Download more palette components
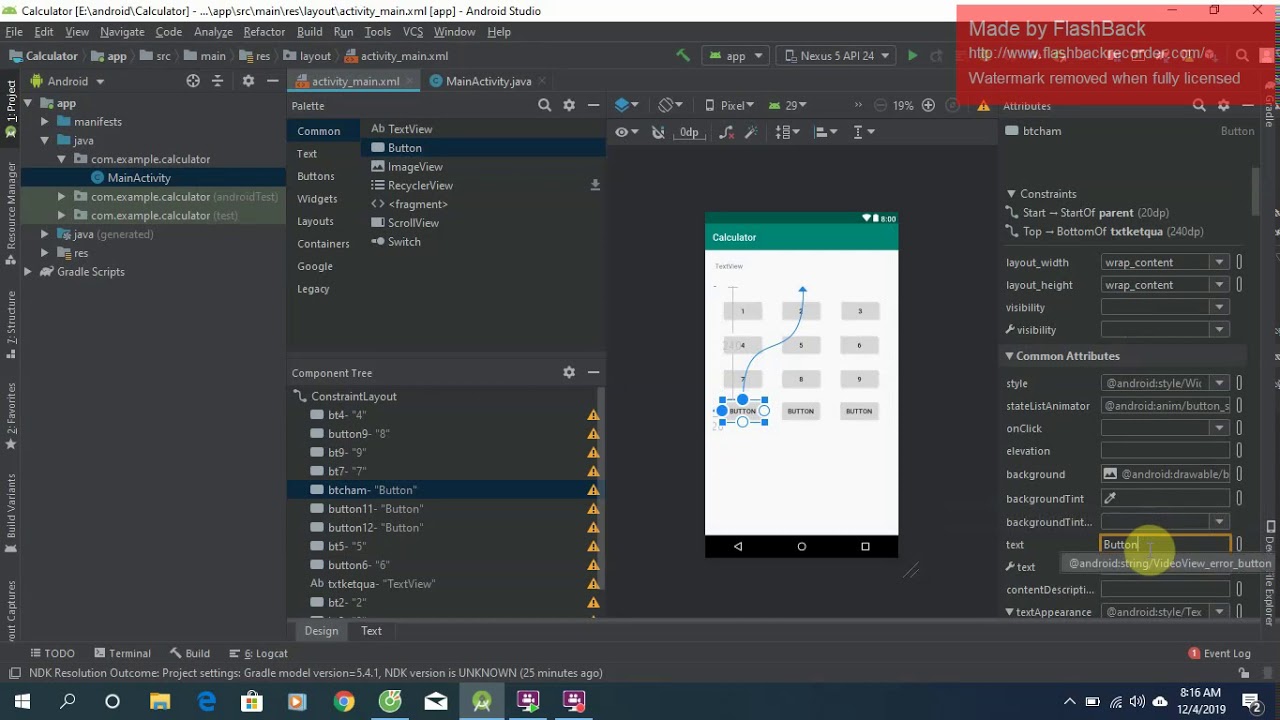The width and height of the screenshot is (1280, 720). tap(595, 185)
